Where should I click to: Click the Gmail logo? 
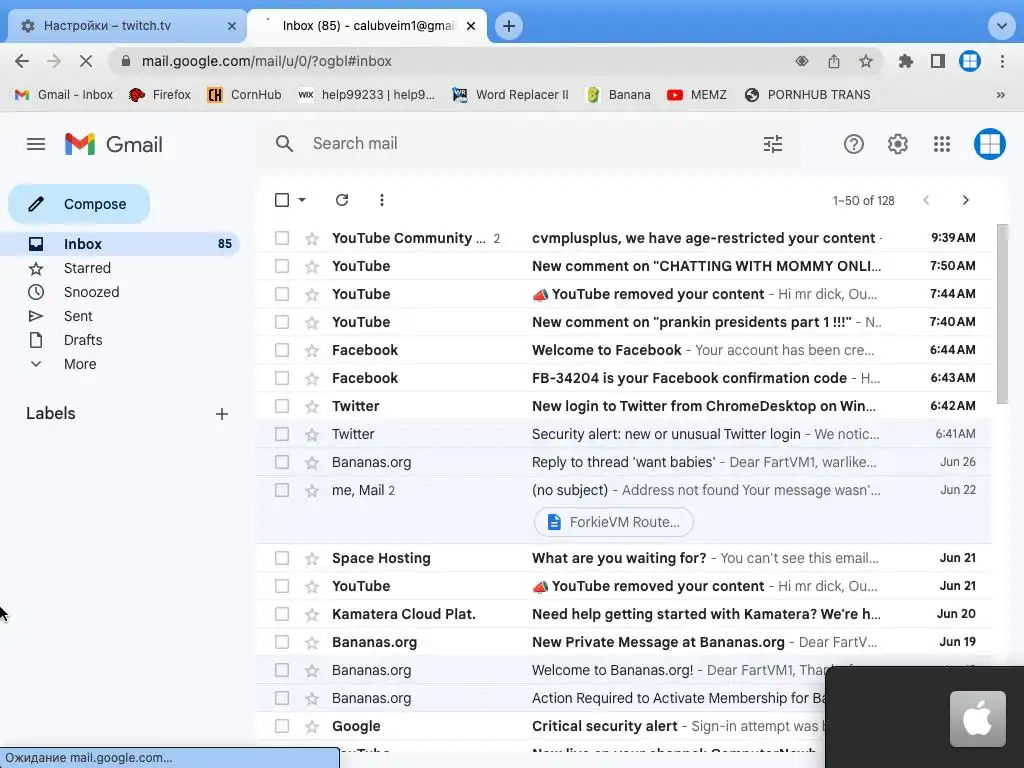[x=114, y=144]
